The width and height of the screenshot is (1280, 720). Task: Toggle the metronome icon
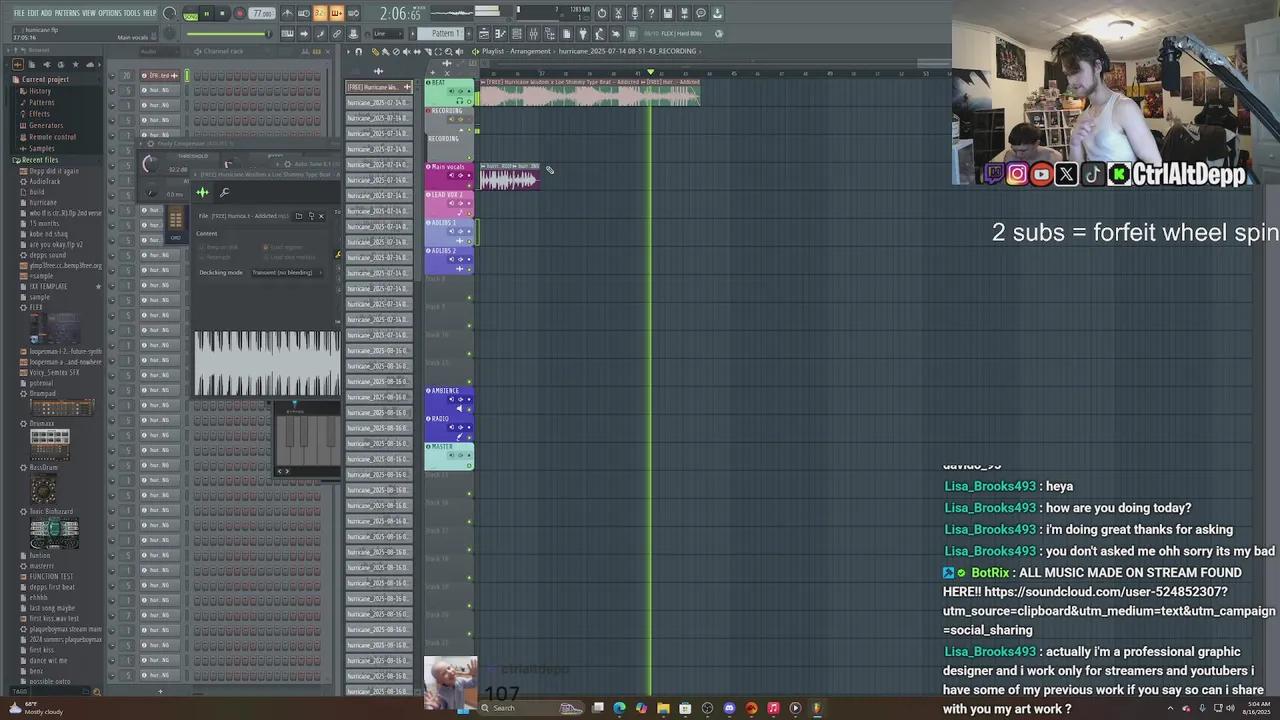287,13
